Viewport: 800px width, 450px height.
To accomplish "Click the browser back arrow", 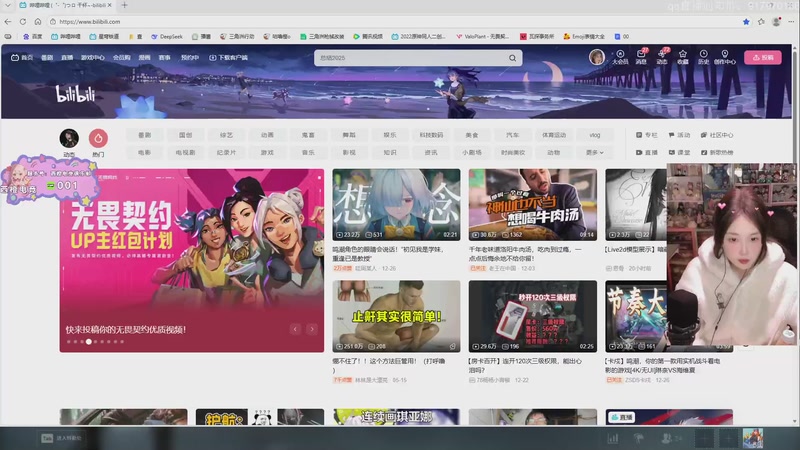I will point(8,22).
